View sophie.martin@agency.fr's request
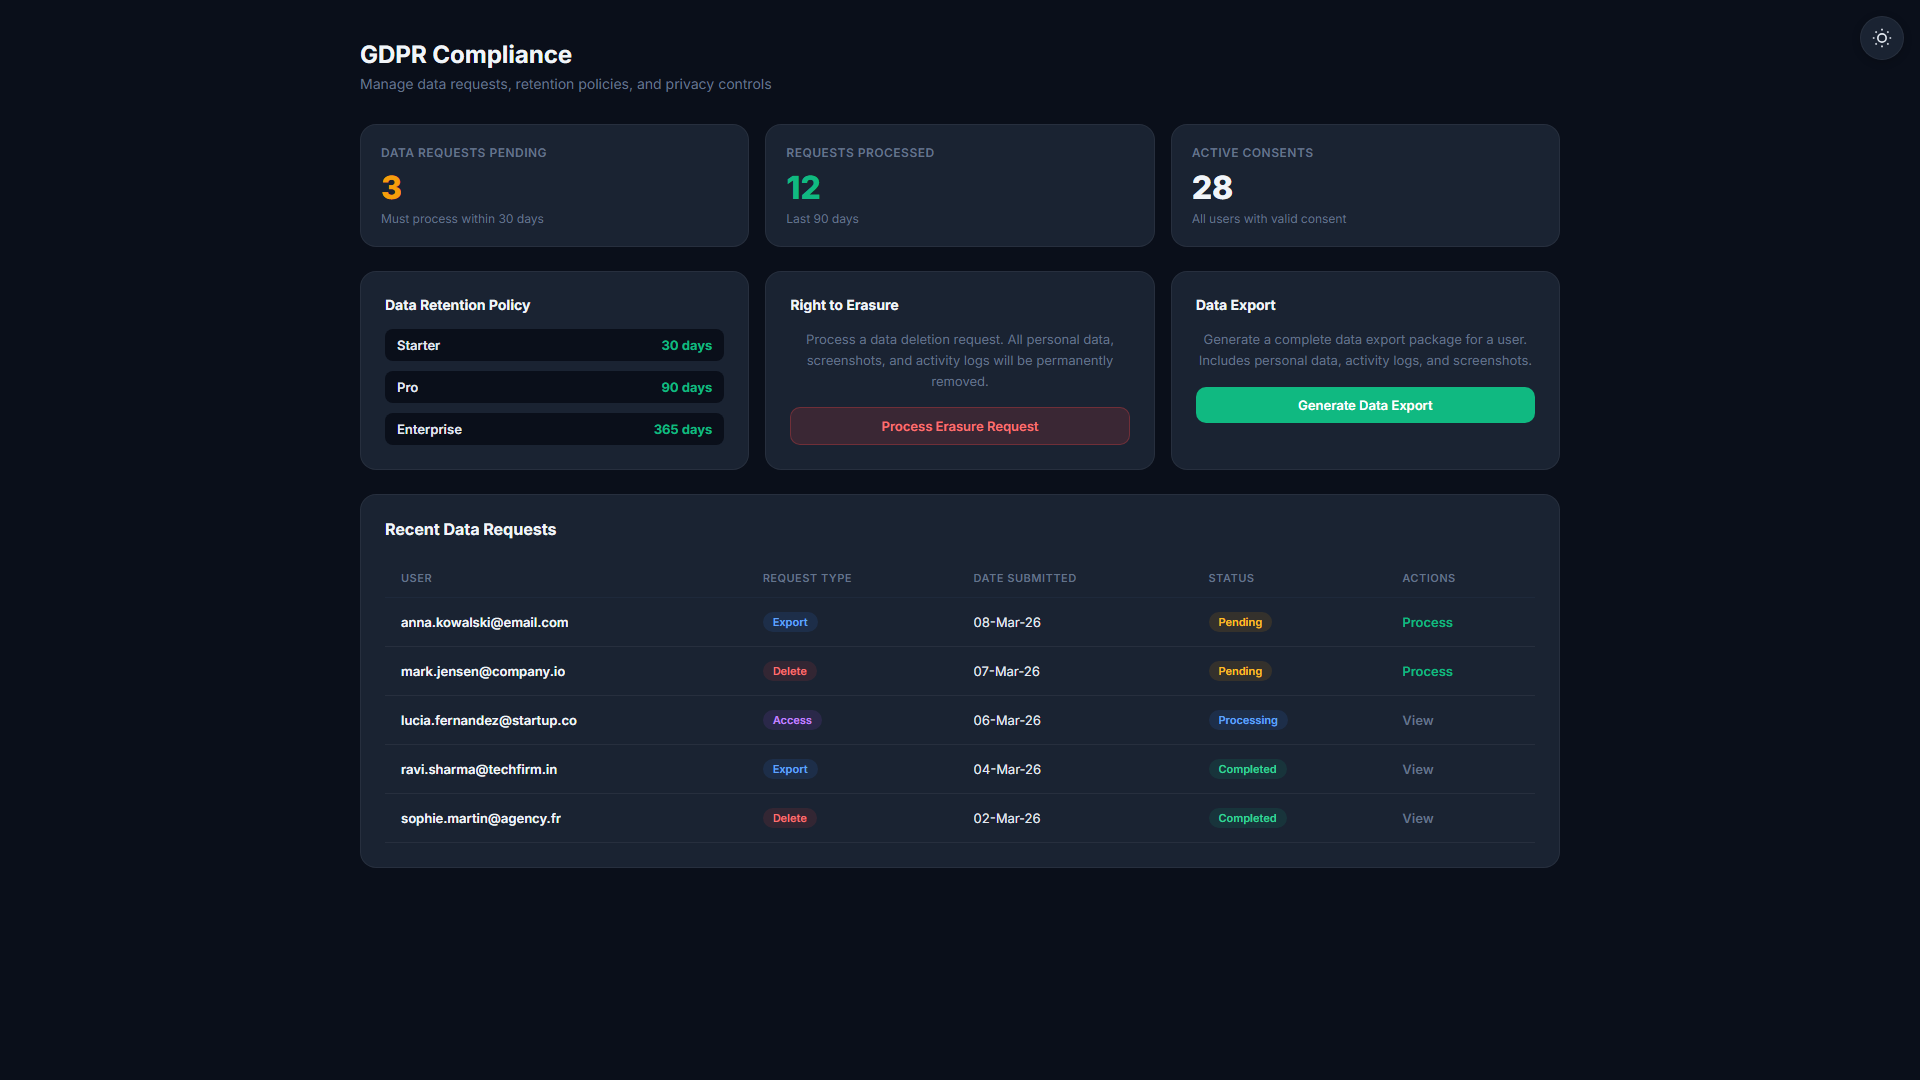This screenshot has width=1920, height=1080. coord(1417,818)
